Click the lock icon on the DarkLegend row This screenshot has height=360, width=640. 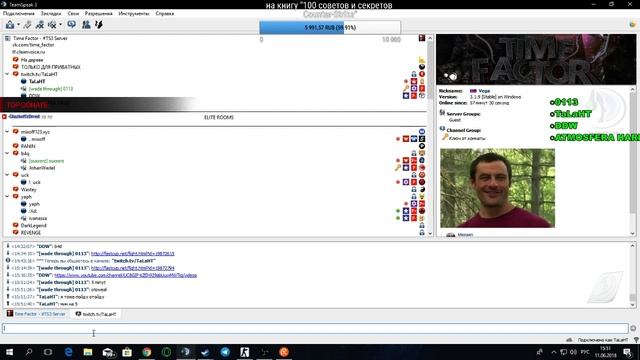[x=422, y=225]
